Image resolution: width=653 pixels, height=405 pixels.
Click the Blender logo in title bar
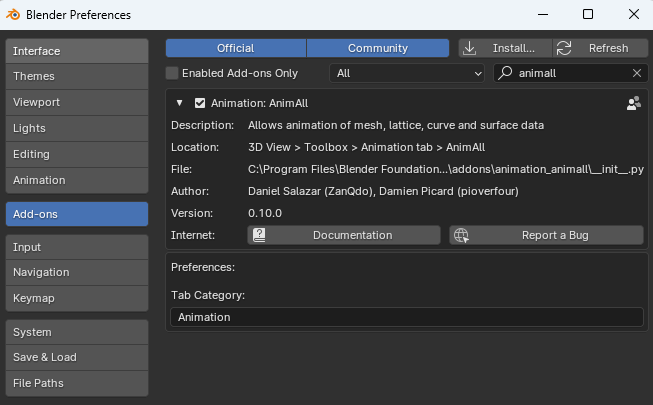(13, 15)
